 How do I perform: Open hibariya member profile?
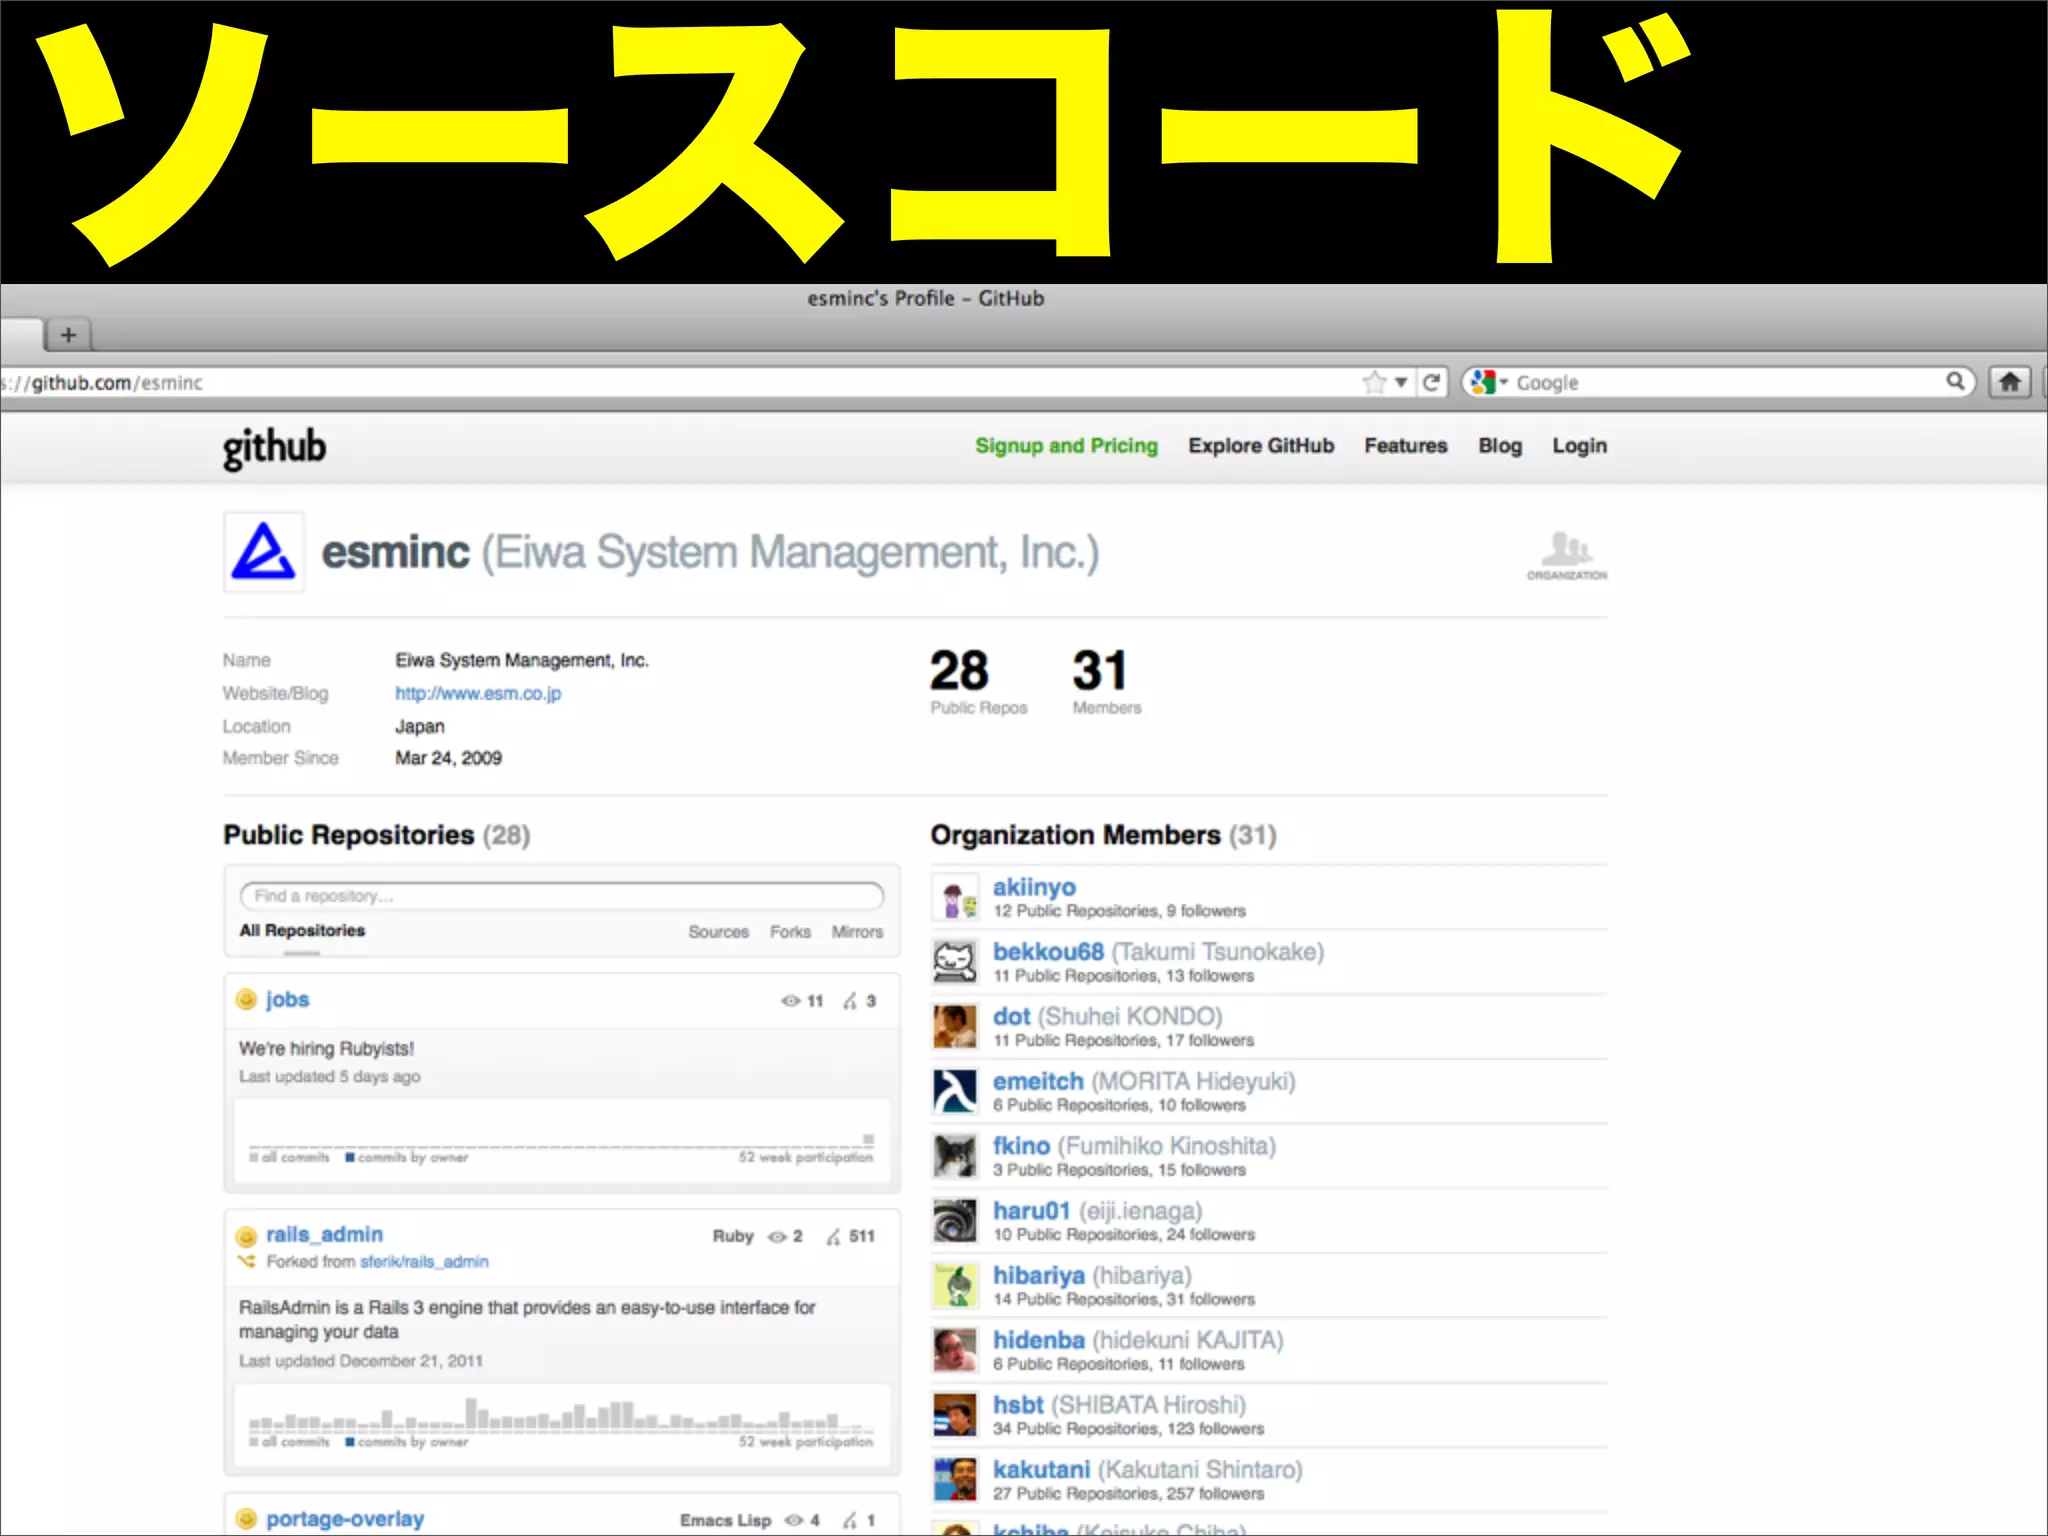coord(1038,1276)
